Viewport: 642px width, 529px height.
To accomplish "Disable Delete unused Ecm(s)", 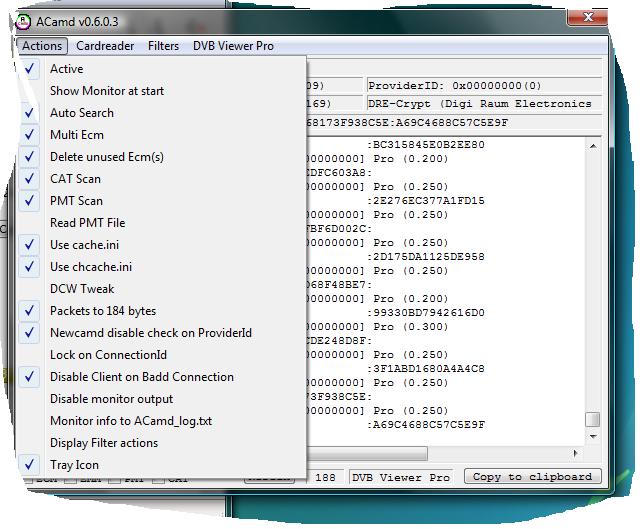I will (x=107, y=157).
